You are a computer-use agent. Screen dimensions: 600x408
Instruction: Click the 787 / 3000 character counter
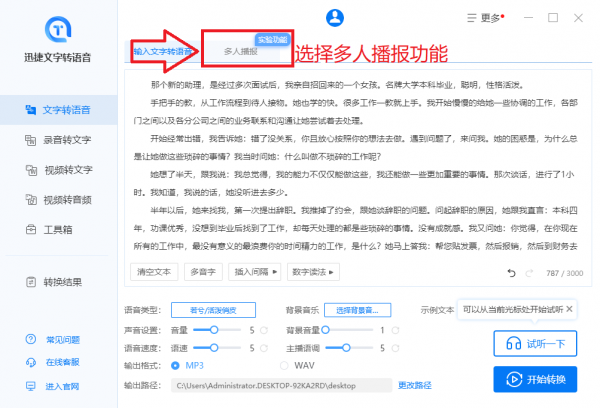[x=564, y=273]
